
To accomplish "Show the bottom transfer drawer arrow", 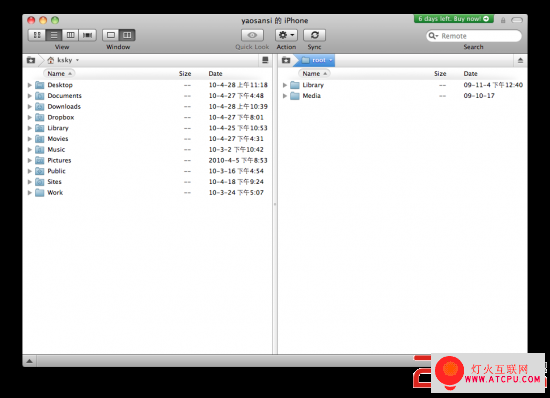I will pos(29,361).
